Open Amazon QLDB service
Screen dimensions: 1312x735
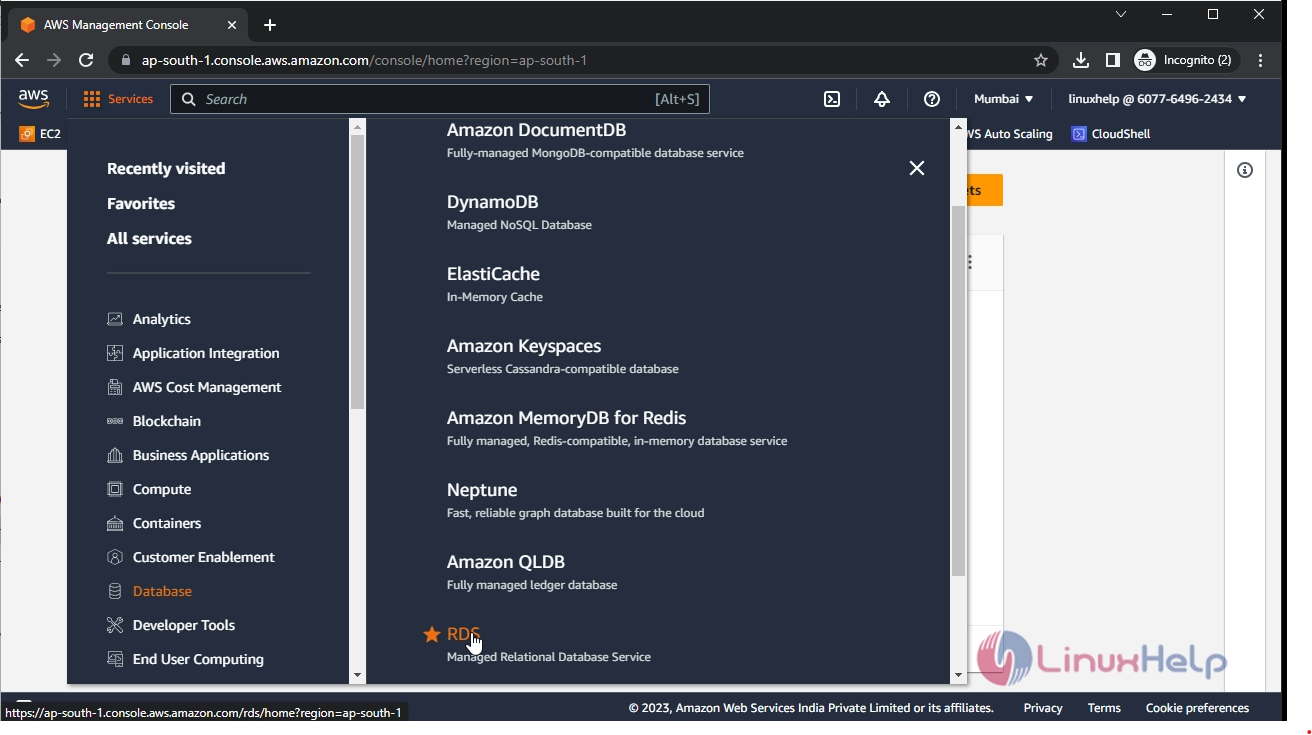point(506,562)
